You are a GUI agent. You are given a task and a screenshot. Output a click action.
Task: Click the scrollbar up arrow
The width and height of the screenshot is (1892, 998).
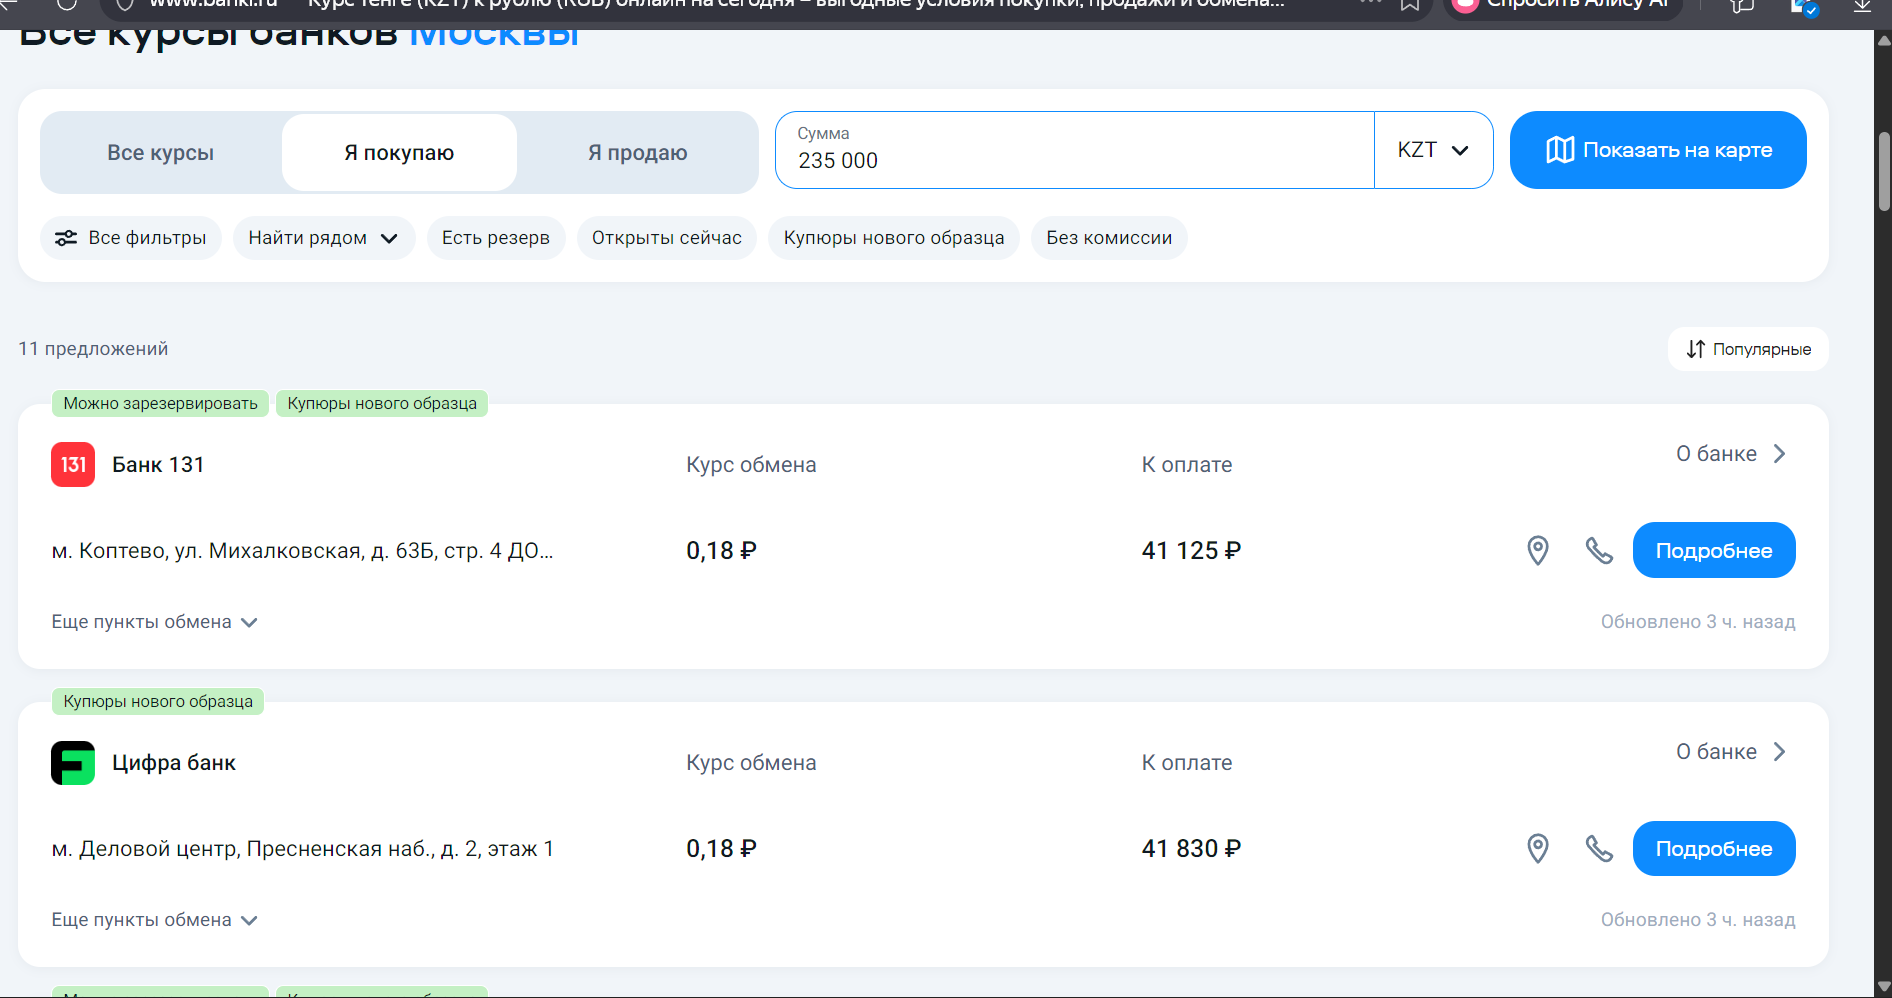(x=1884, y=41)
